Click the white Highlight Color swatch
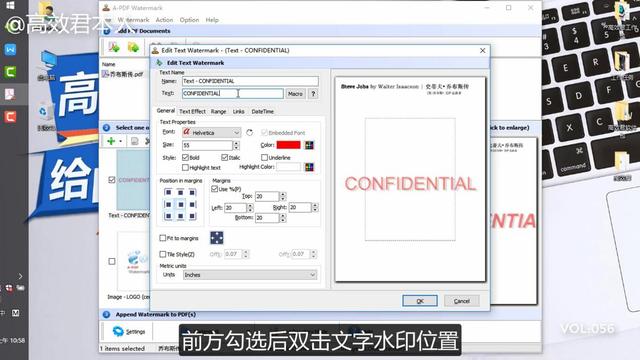640x360 pixels. coord(289,167)
